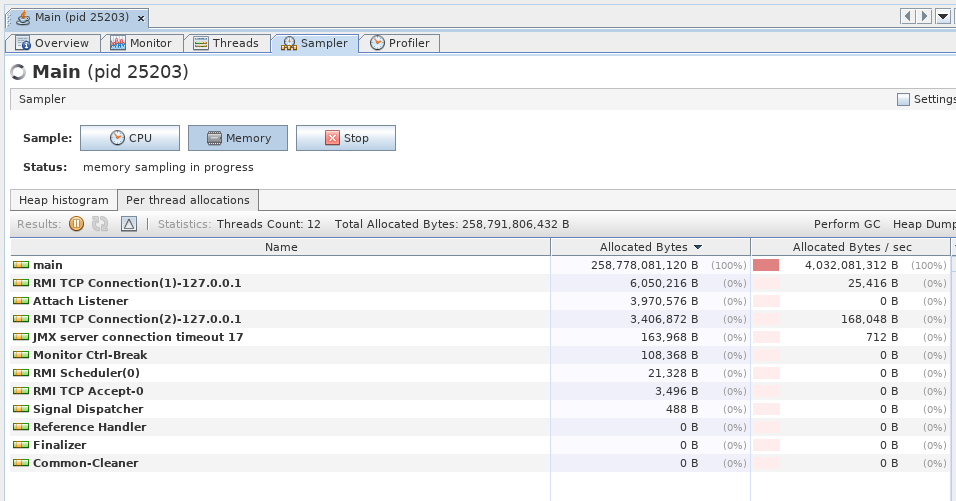956x501 pixels.
Task: Click Perform GC
Action: (847, 224)
